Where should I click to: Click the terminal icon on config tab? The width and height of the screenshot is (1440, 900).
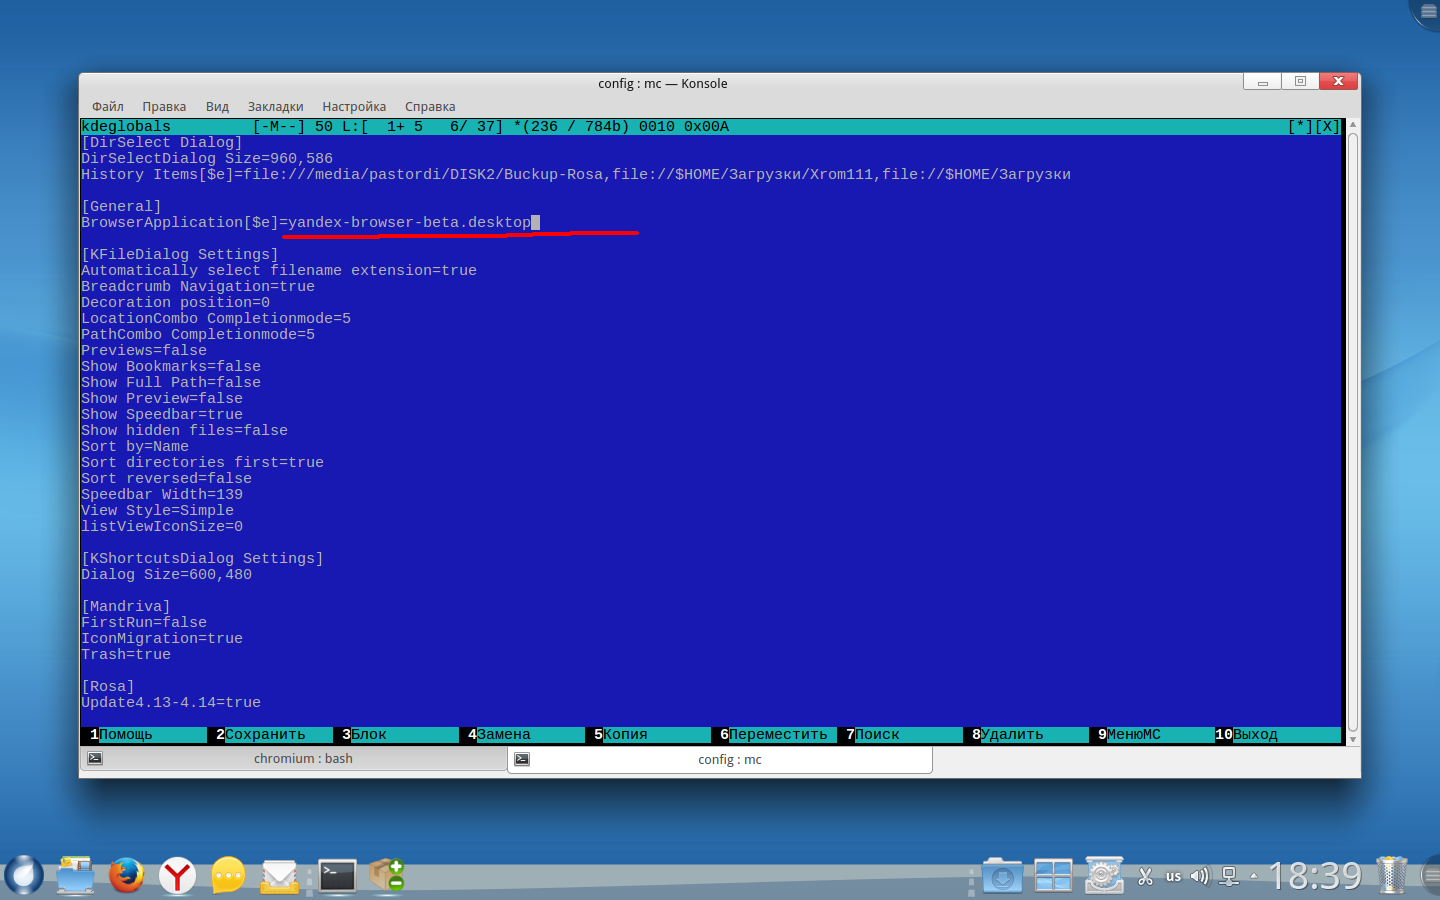tap(522, 760)
